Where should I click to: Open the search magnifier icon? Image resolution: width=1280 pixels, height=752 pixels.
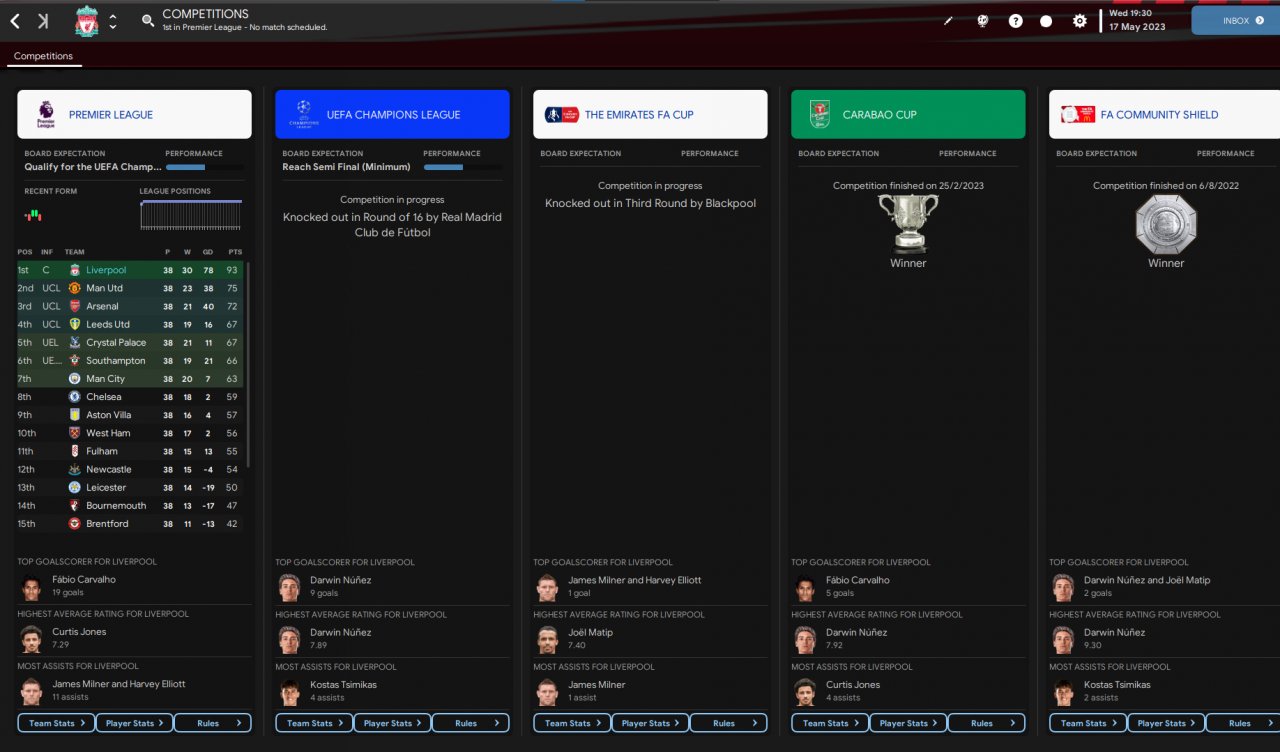pos(148,20)
